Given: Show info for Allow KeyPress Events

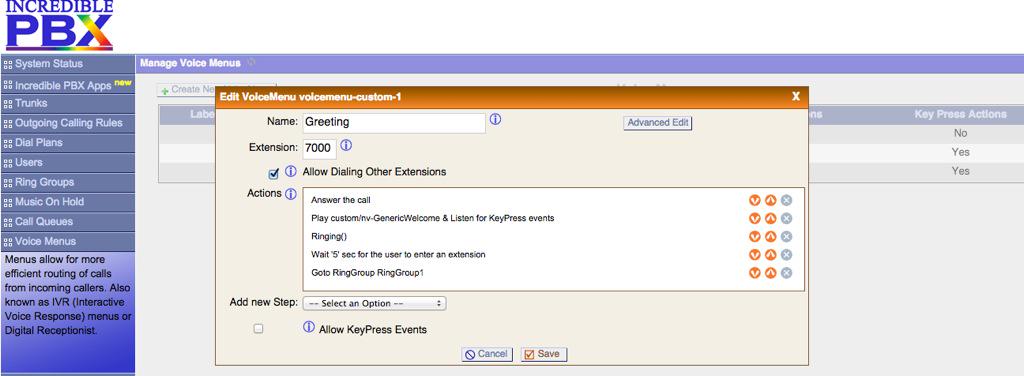Looking at the screenshot, I should [309, 327].
